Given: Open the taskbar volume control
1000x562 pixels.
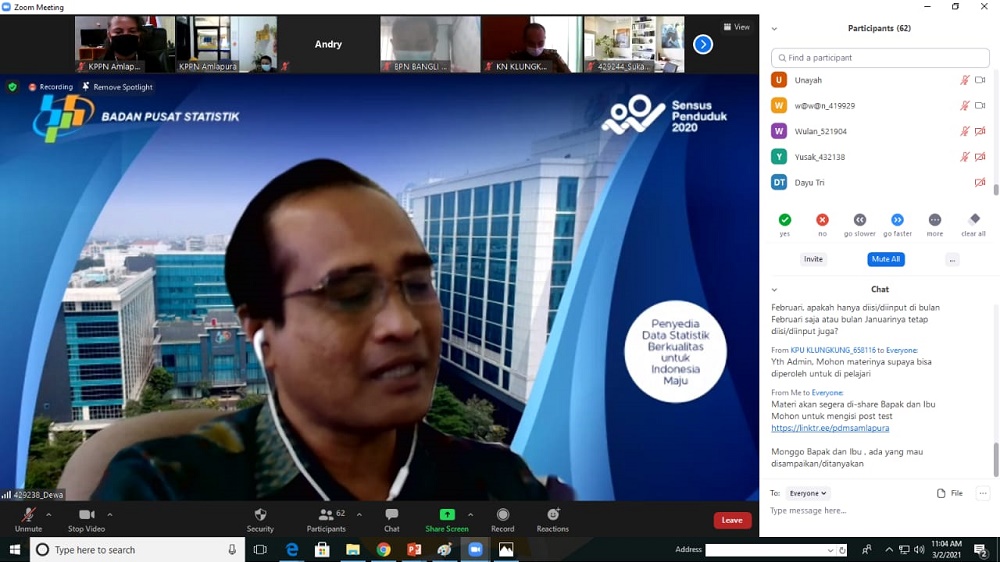Looking at the screenshot, I should (919, 549).
